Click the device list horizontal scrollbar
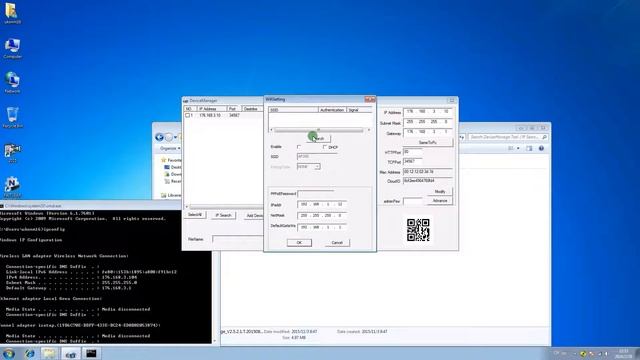 click(x=224, y=207)
